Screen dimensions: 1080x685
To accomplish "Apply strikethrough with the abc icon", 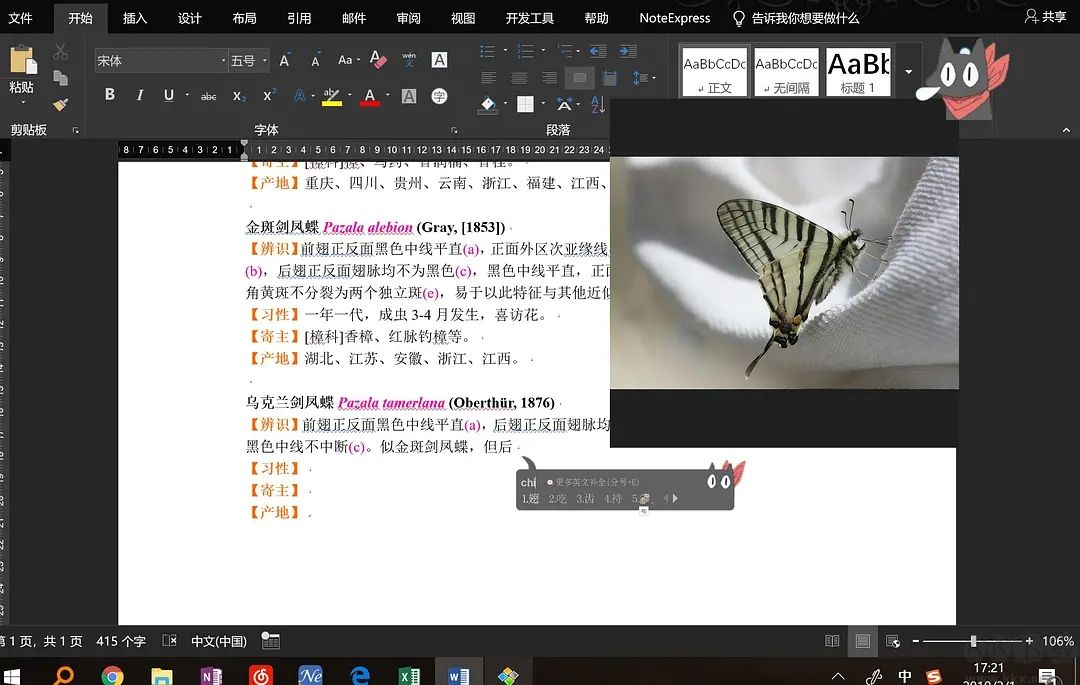I will point(208,96).
